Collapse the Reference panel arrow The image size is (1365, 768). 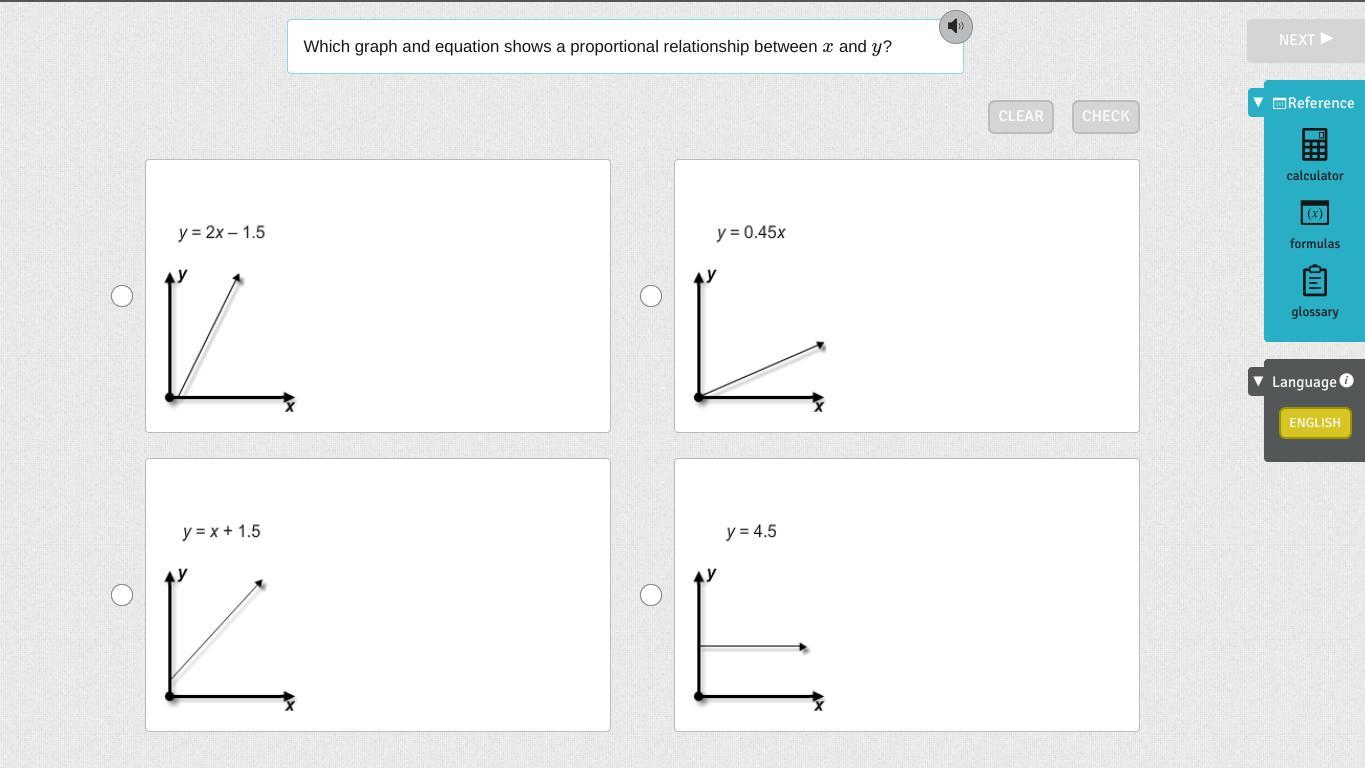1258,103
